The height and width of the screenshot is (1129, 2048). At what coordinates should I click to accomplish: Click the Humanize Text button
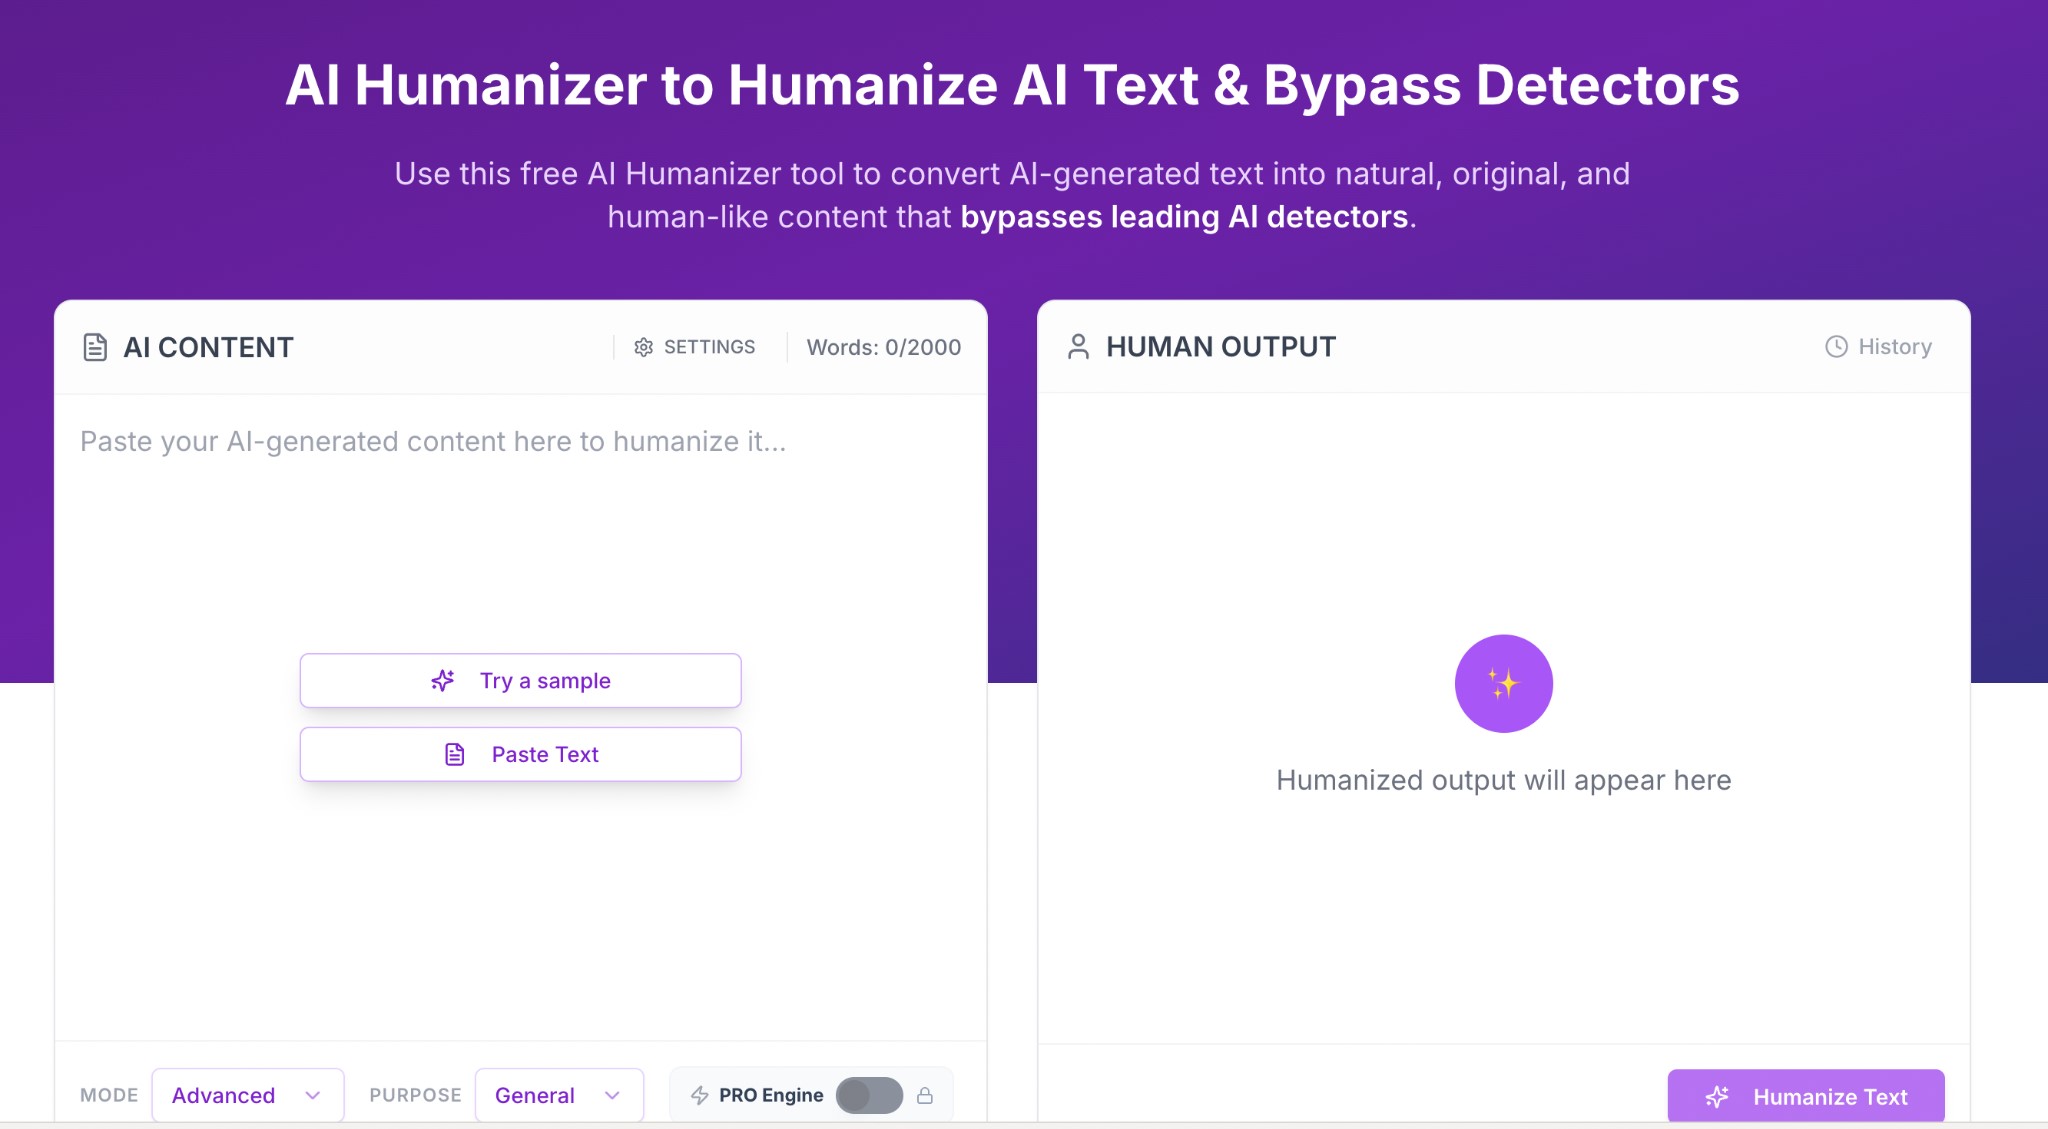click(1807, 1096)
